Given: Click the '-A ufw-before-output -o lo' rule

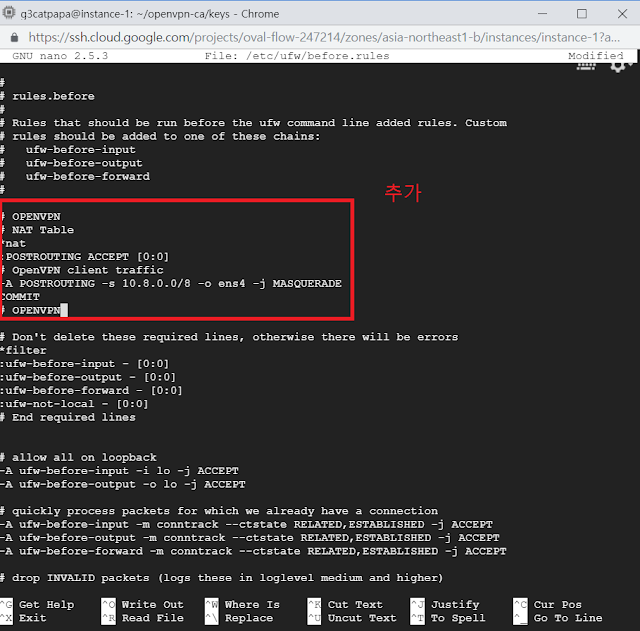Looking at the screenshot, I should pos(123,484).
